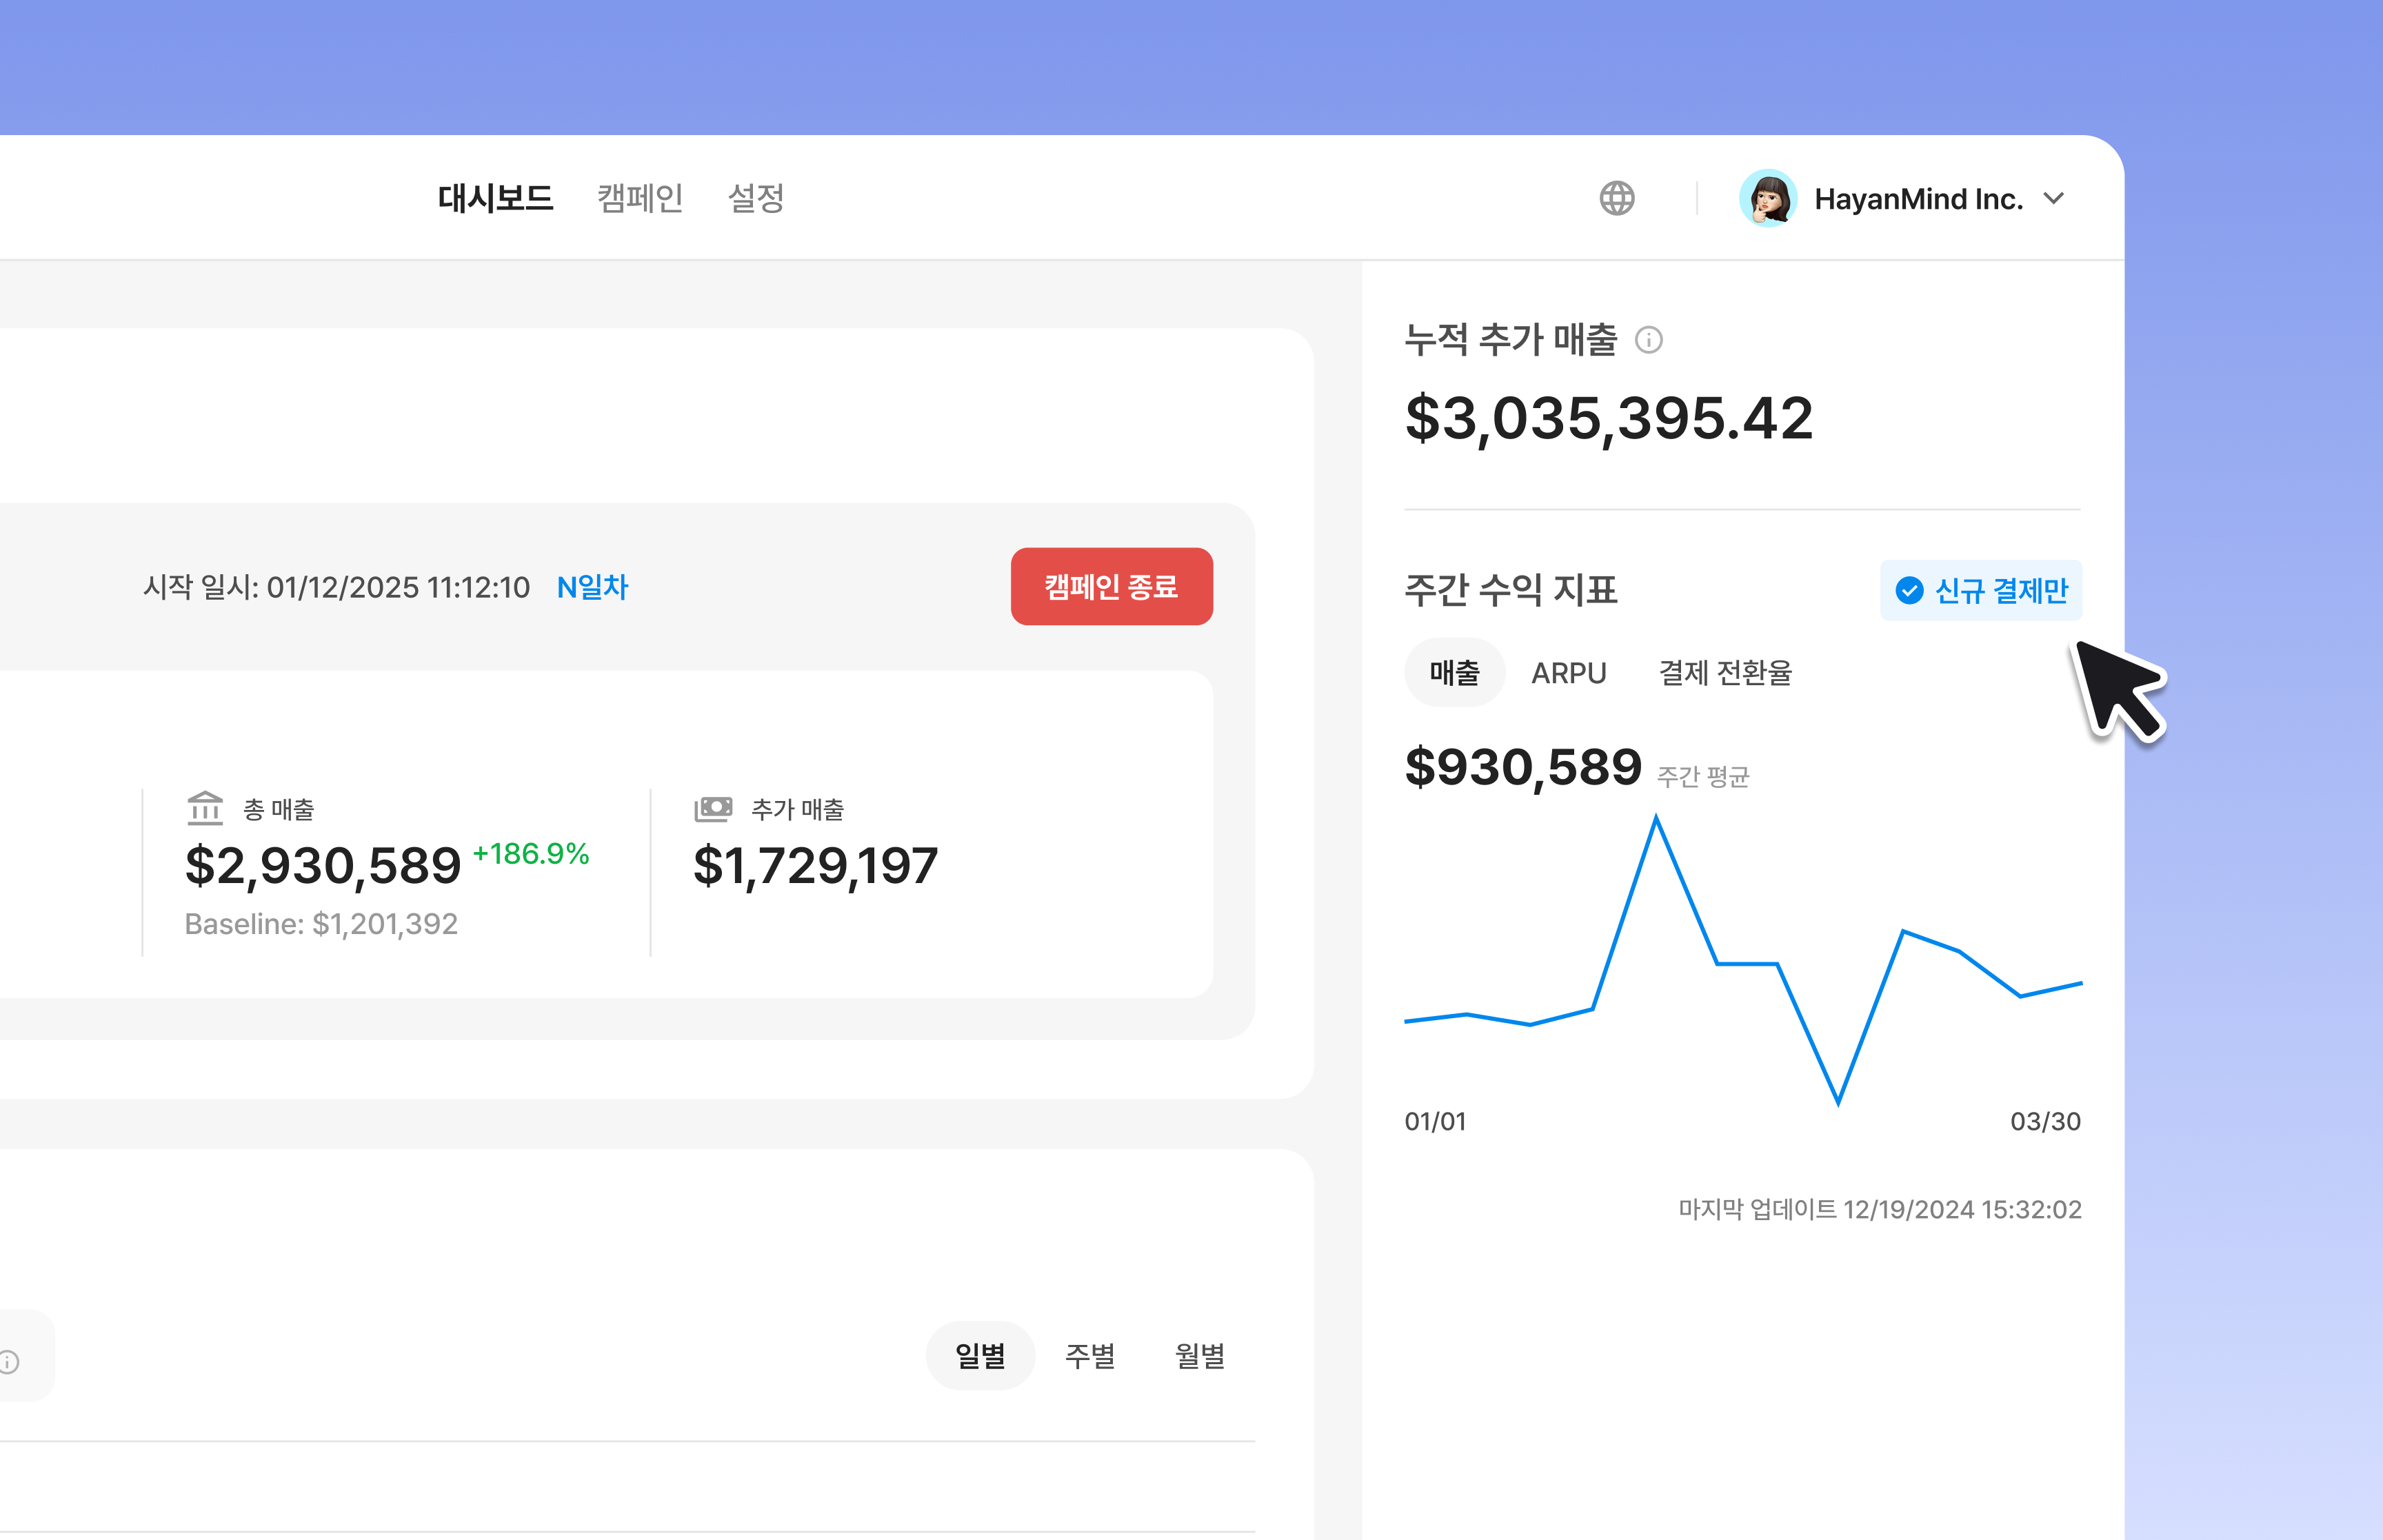
Task: Switch to the 결제 전환율 tab
Action: [1725, 673]
